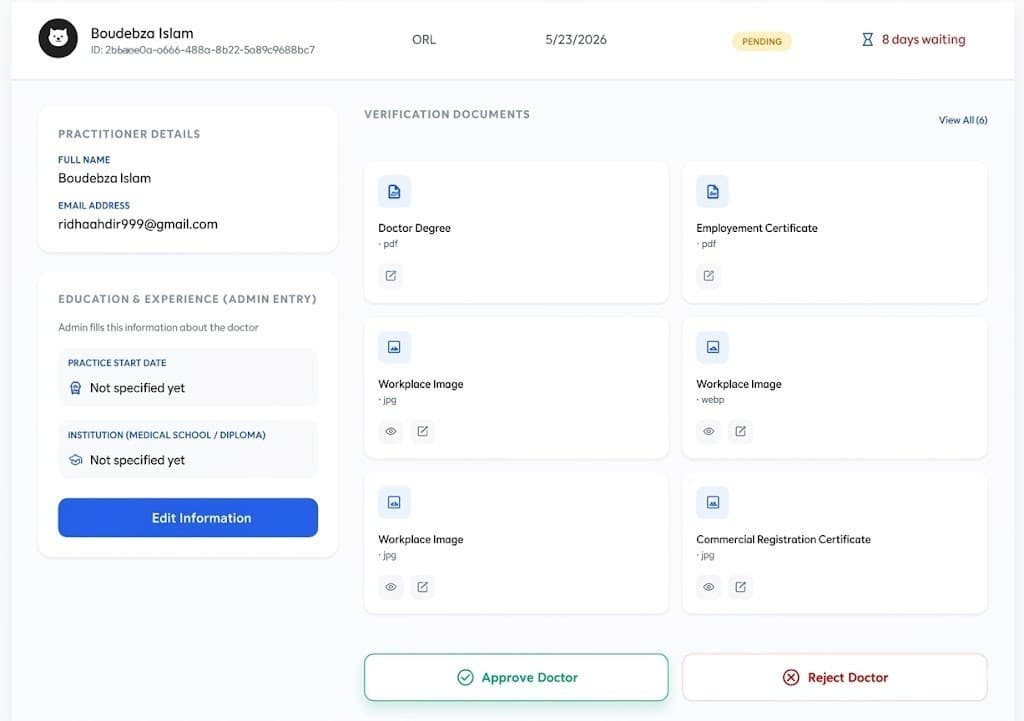1024x721 pixels.
Task: Click the image icon of the first jpg Workplace Image
Action: [x=394, y=347]
